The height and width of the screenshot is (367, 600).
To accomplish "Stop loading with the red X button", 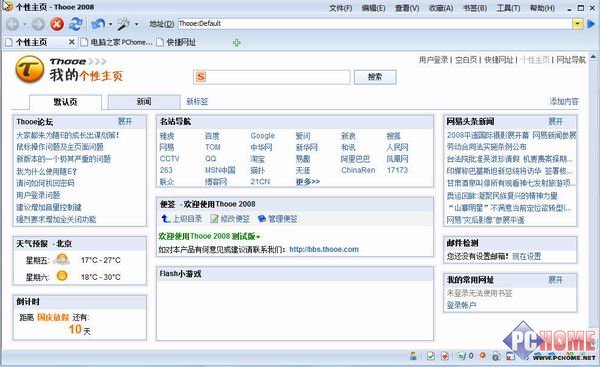I will click(x=57, y=24).
